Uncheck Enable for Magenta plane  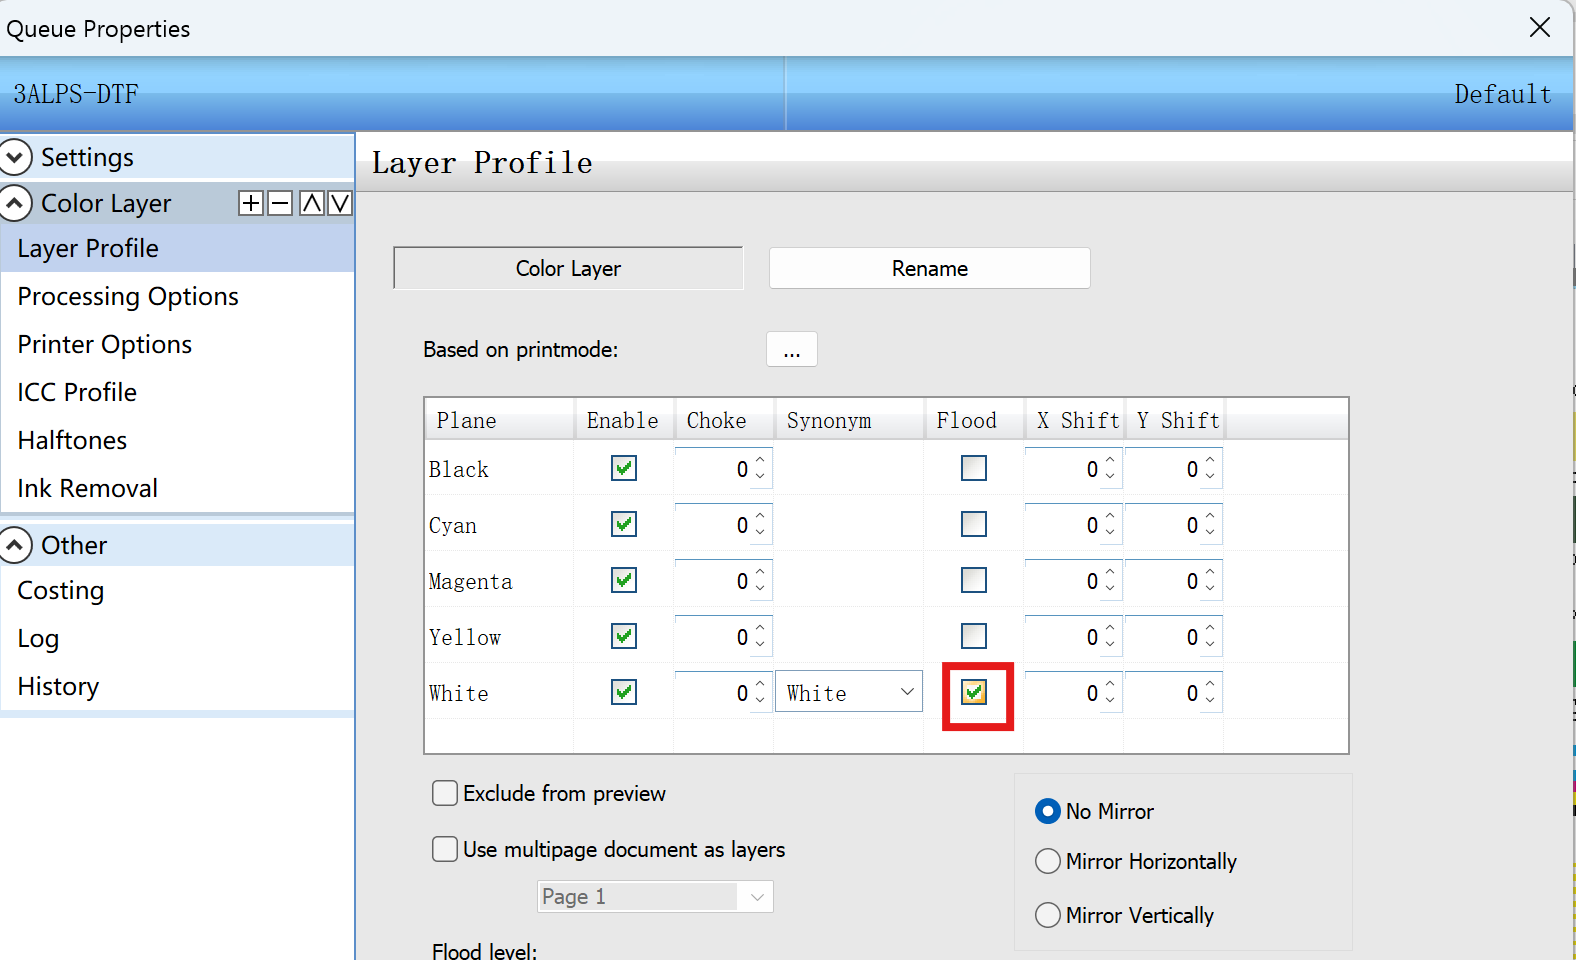pos(624,580)
